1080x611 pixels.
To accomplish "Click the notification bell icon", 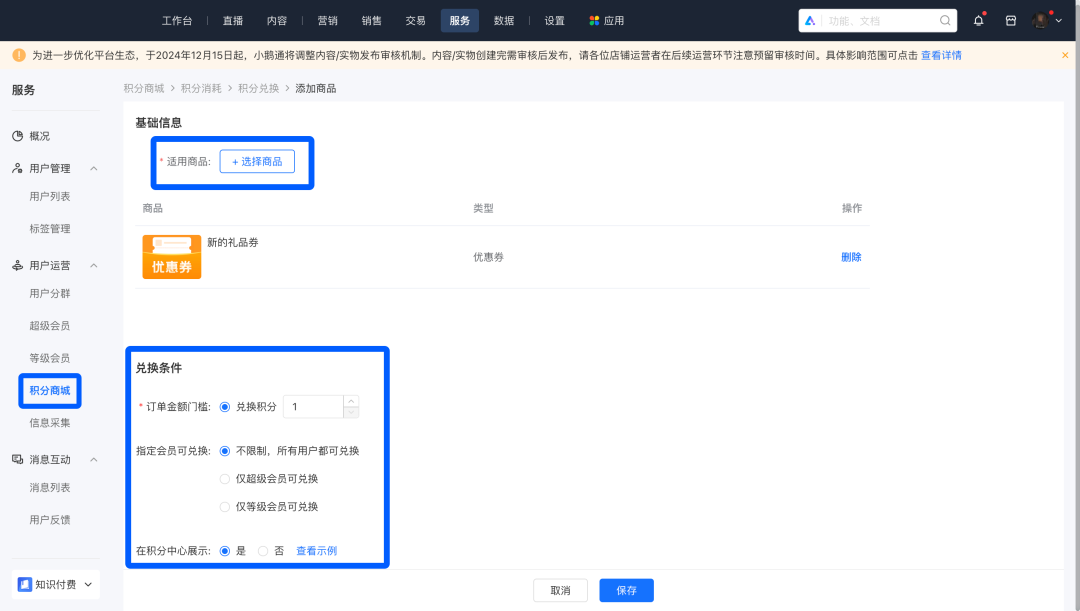I will (978, 21).
